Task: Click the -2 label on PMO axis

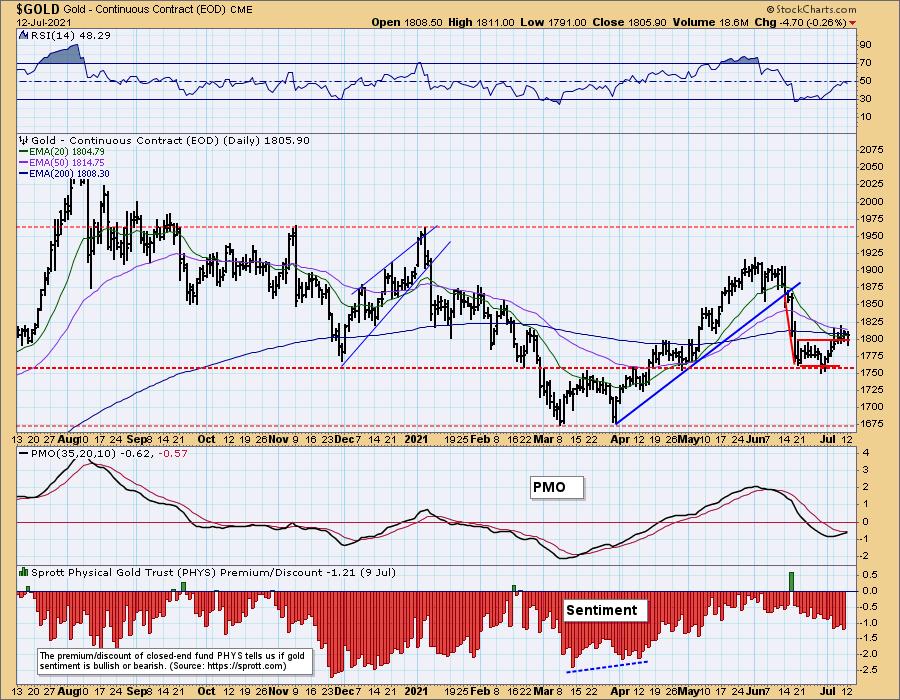Action: (864, 556)
